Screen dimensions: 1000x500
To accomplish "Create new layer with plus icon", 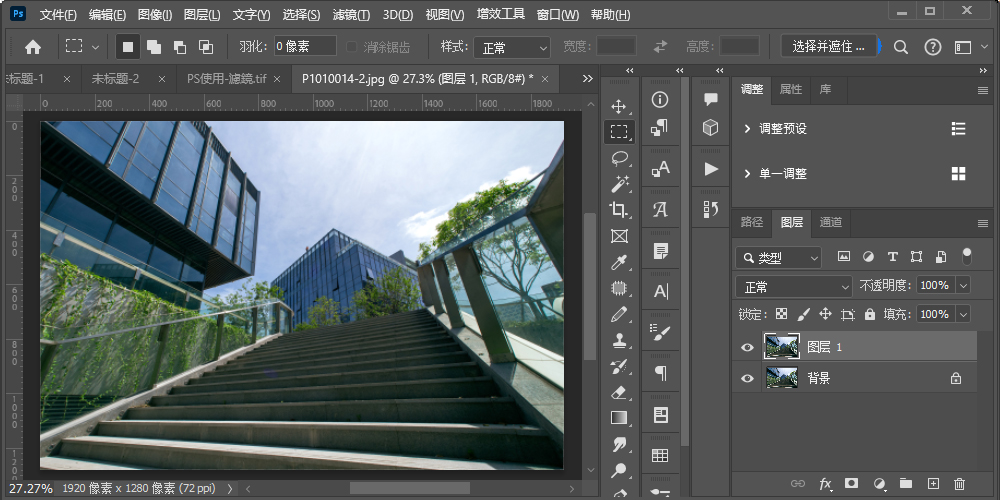I will pos(933,484).
